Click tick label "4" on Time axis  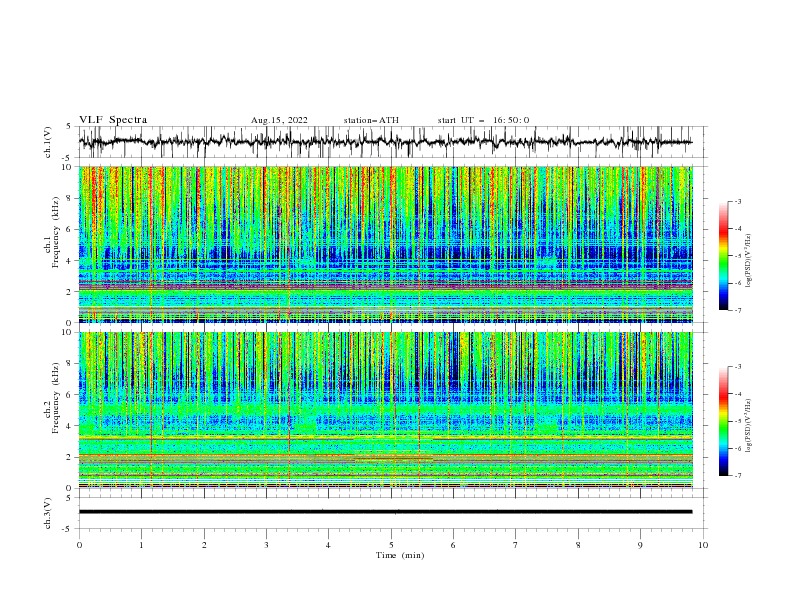[x=328, y=545]
